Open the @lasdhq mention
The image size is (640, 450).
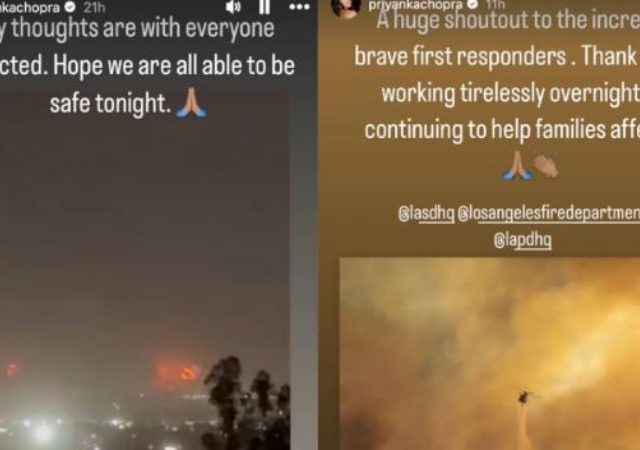click(426, 214)
